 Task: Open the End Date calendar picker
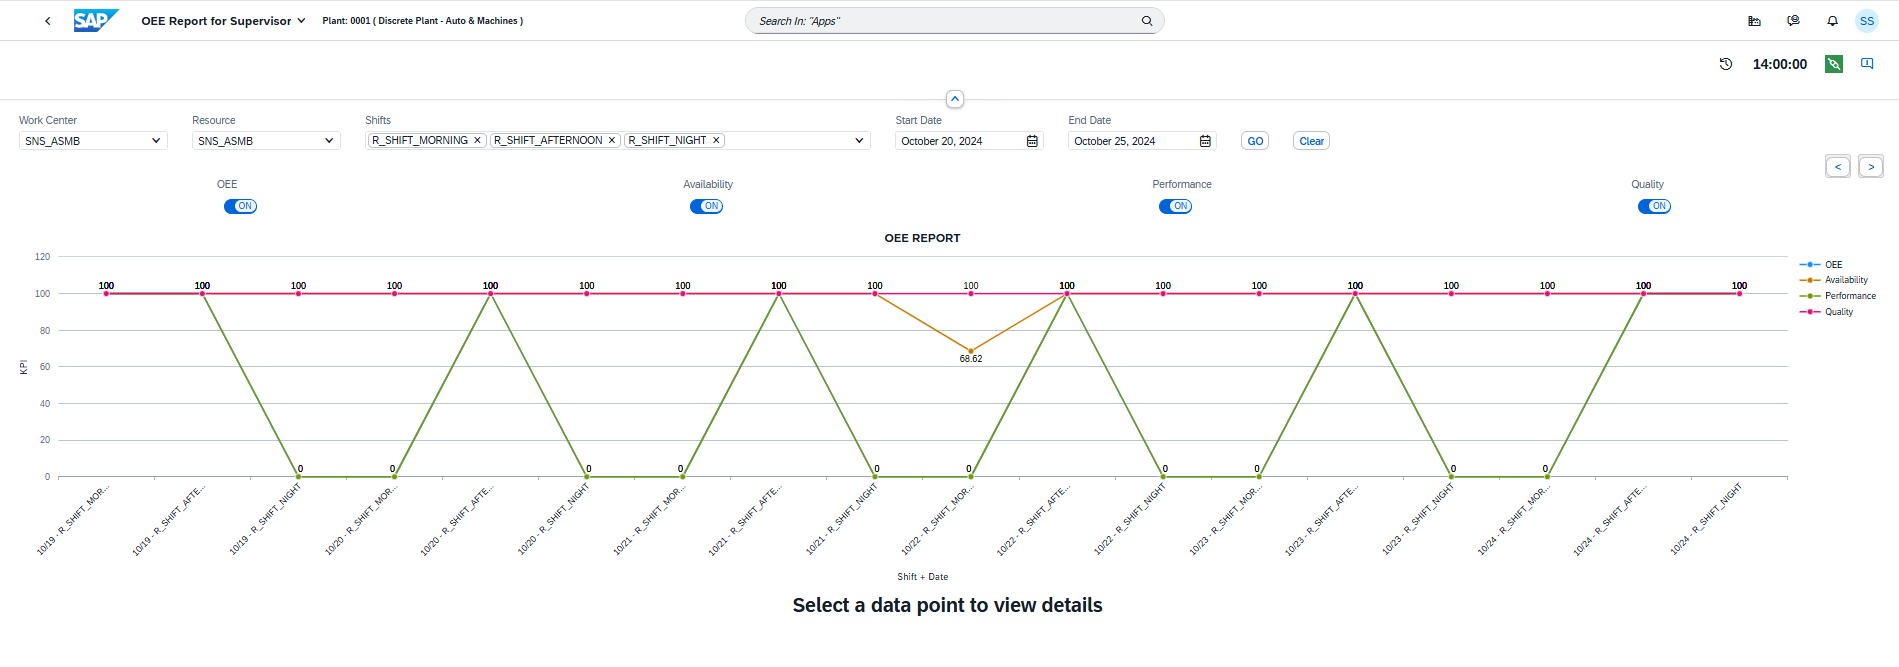pyautogui.click(x=1205, y=141)
